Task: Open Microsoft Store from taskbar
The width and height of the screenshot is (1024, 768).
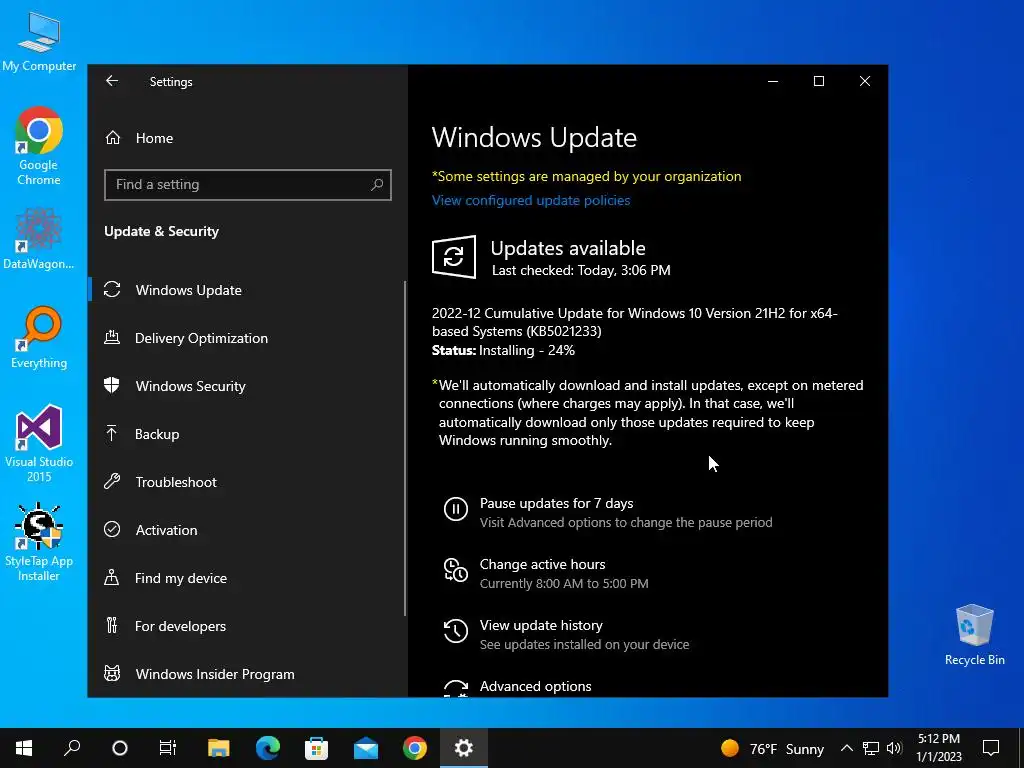Action: tap(317, 748)
